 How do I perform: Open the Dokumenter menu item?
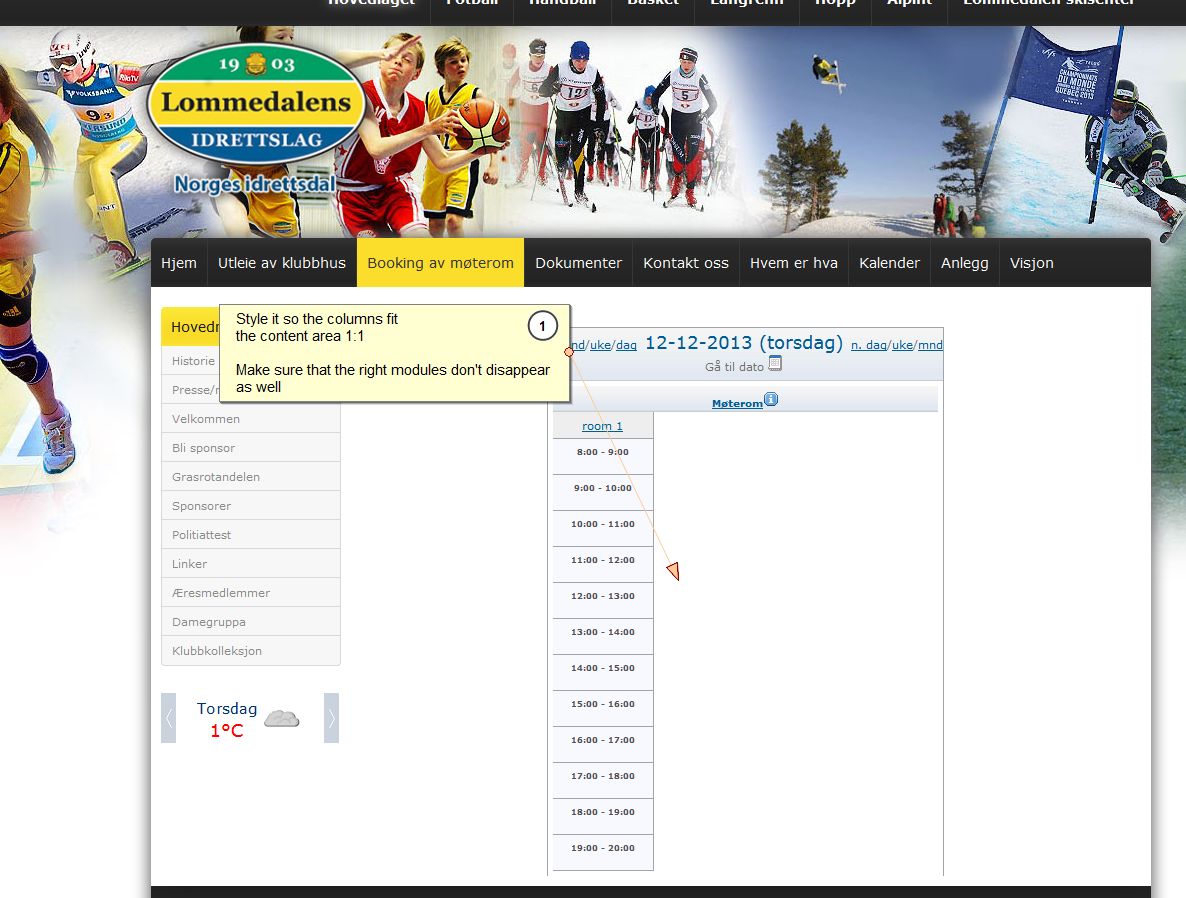click(x=578, y=263)
